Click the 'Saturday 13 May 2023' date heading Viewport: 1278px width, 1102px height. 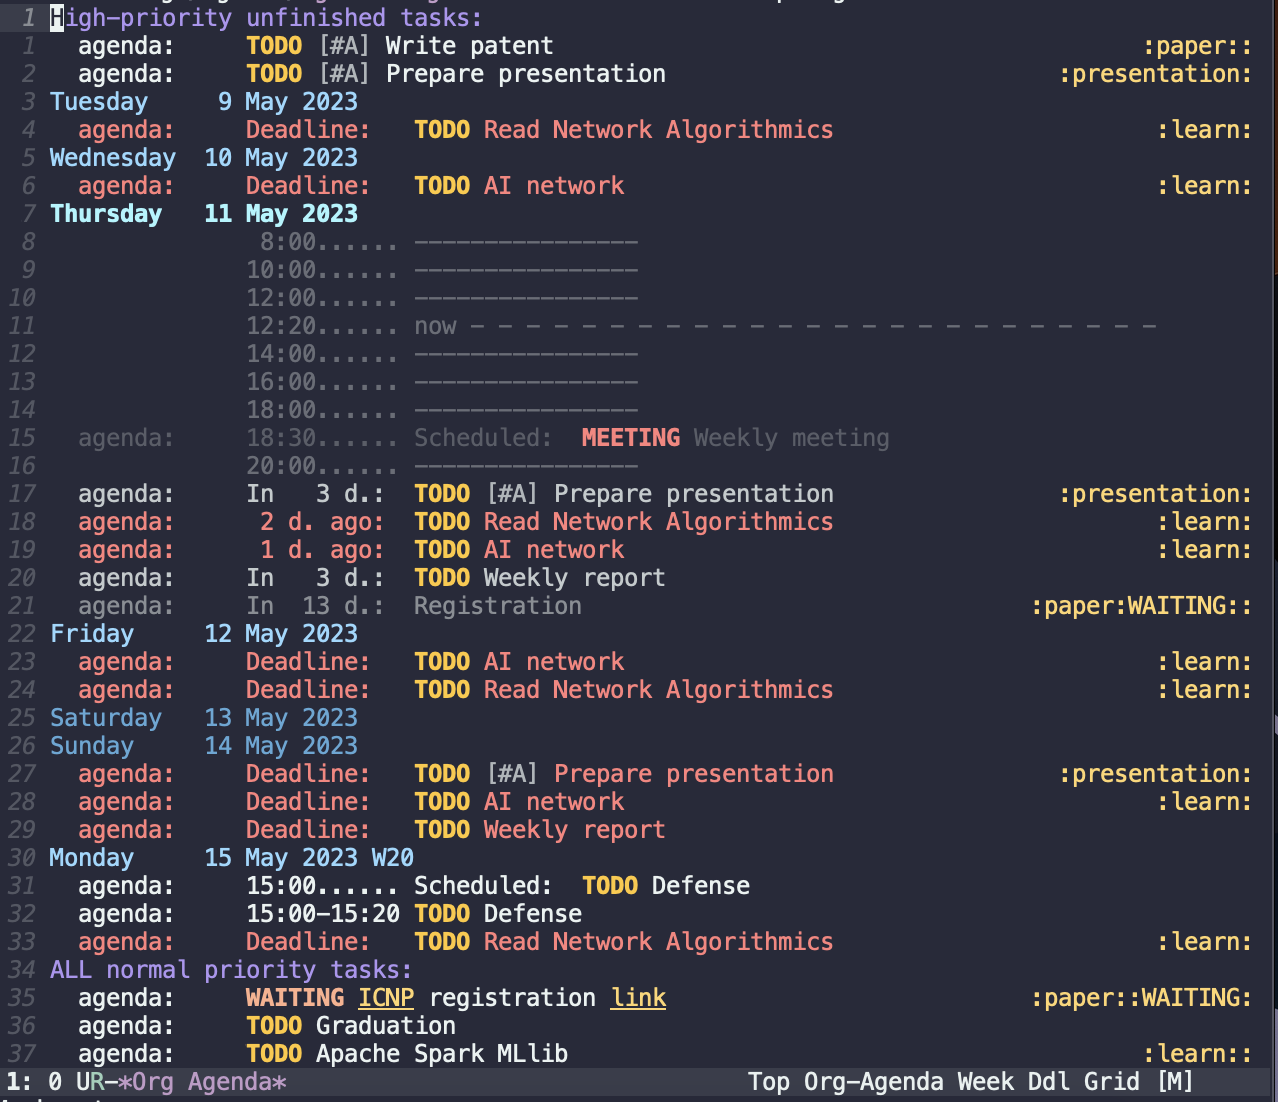pyautogui.click(x=204, y=718)
